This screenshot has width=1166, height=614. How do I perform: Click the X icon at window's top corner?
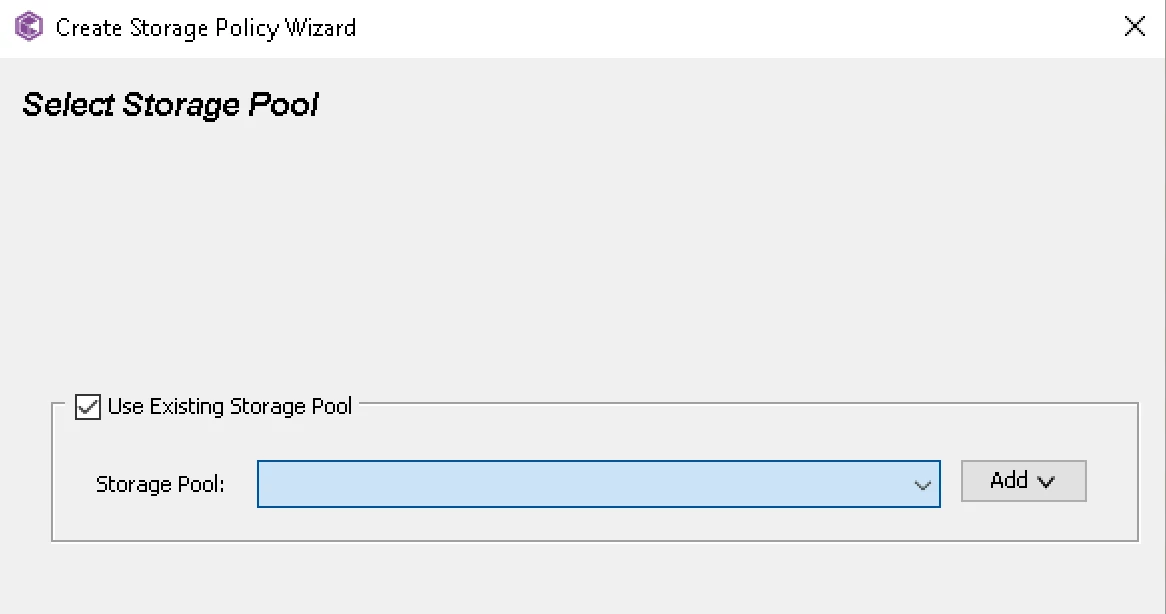click(x=1135, y=27)
